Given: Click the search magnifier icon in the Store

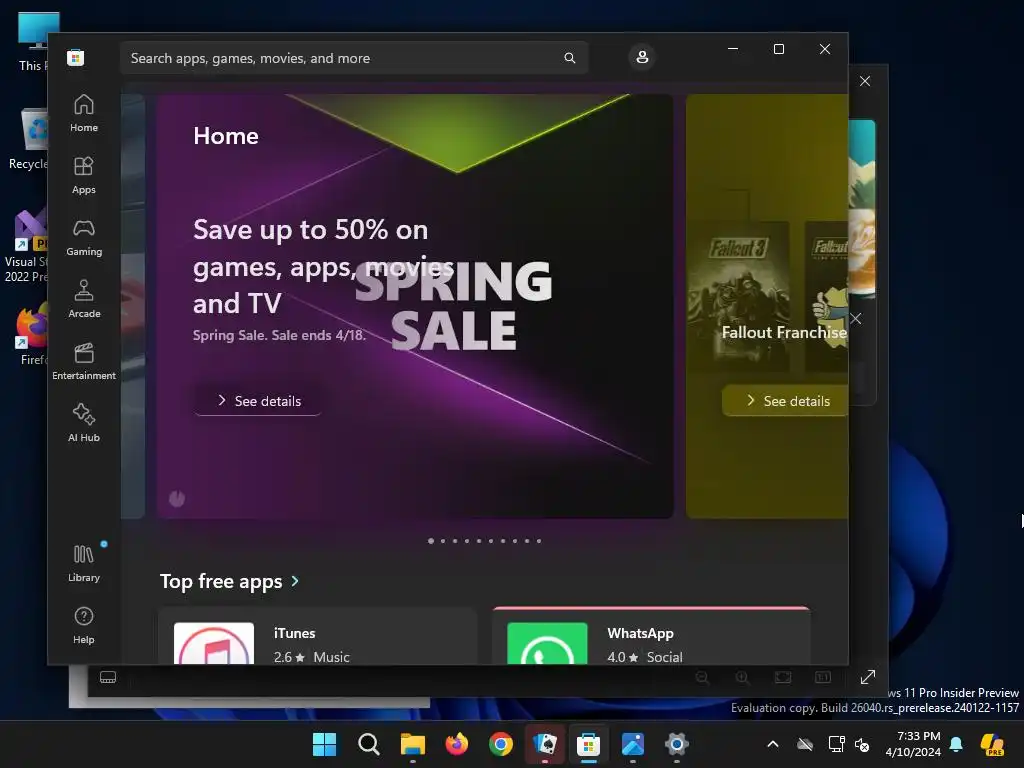Looking at the screenshot, I should tap(569, 58).
